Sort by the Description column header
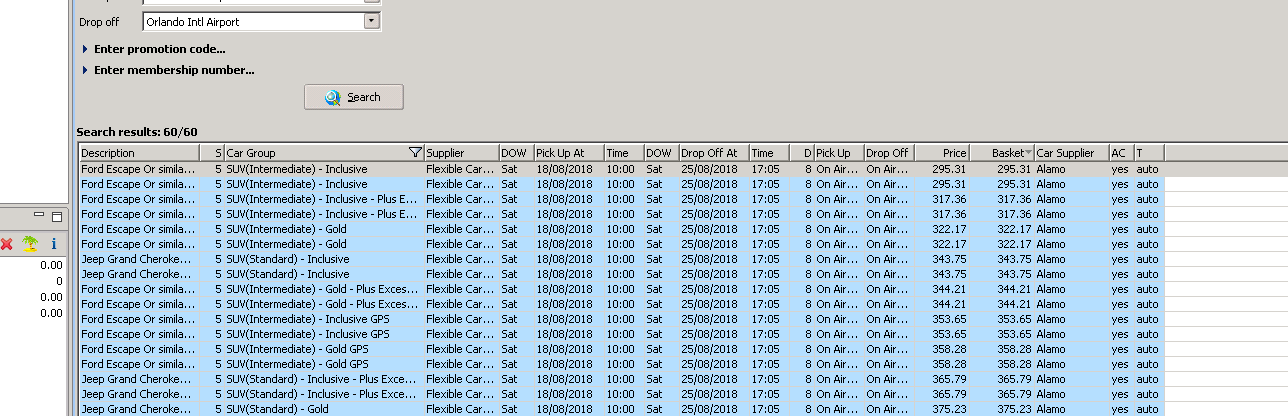Viewport: 1288px width, 416px height. tap(138, 153)
